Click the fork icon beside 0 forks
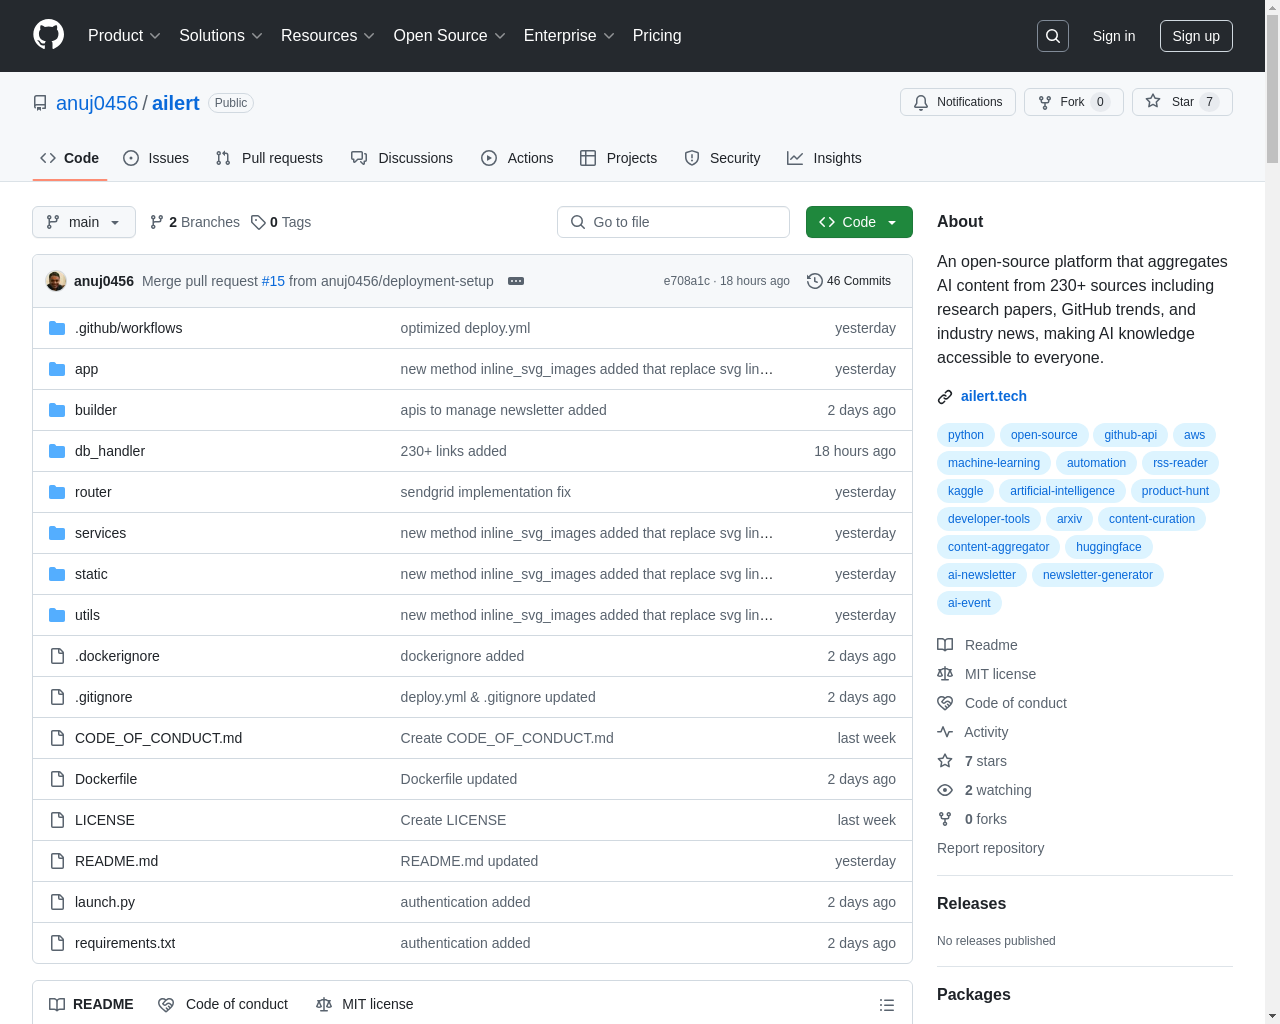This screenshot has width=1280, height=1024. click(945, 819)
